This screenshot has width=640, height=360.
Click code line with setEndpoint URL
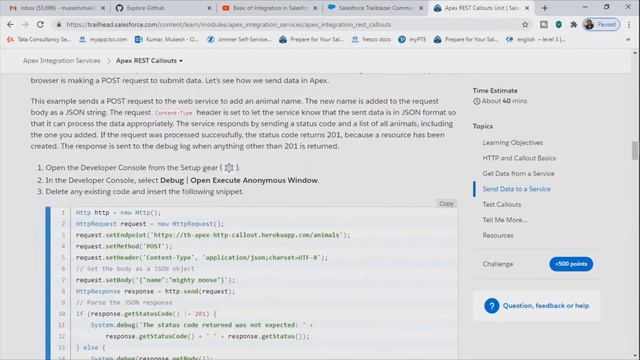[x=213, y=235]
